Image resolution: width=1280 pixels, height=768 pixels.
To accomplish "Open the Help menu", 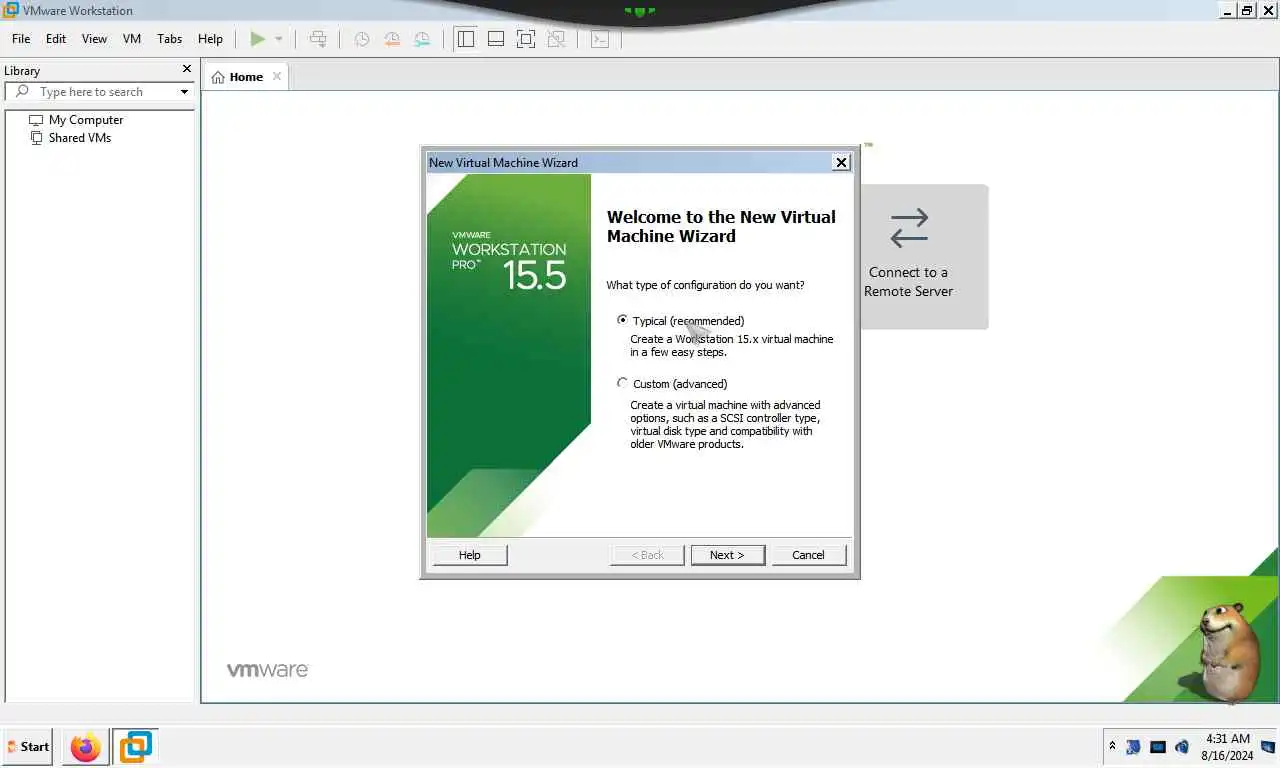I will click(210, 39).
